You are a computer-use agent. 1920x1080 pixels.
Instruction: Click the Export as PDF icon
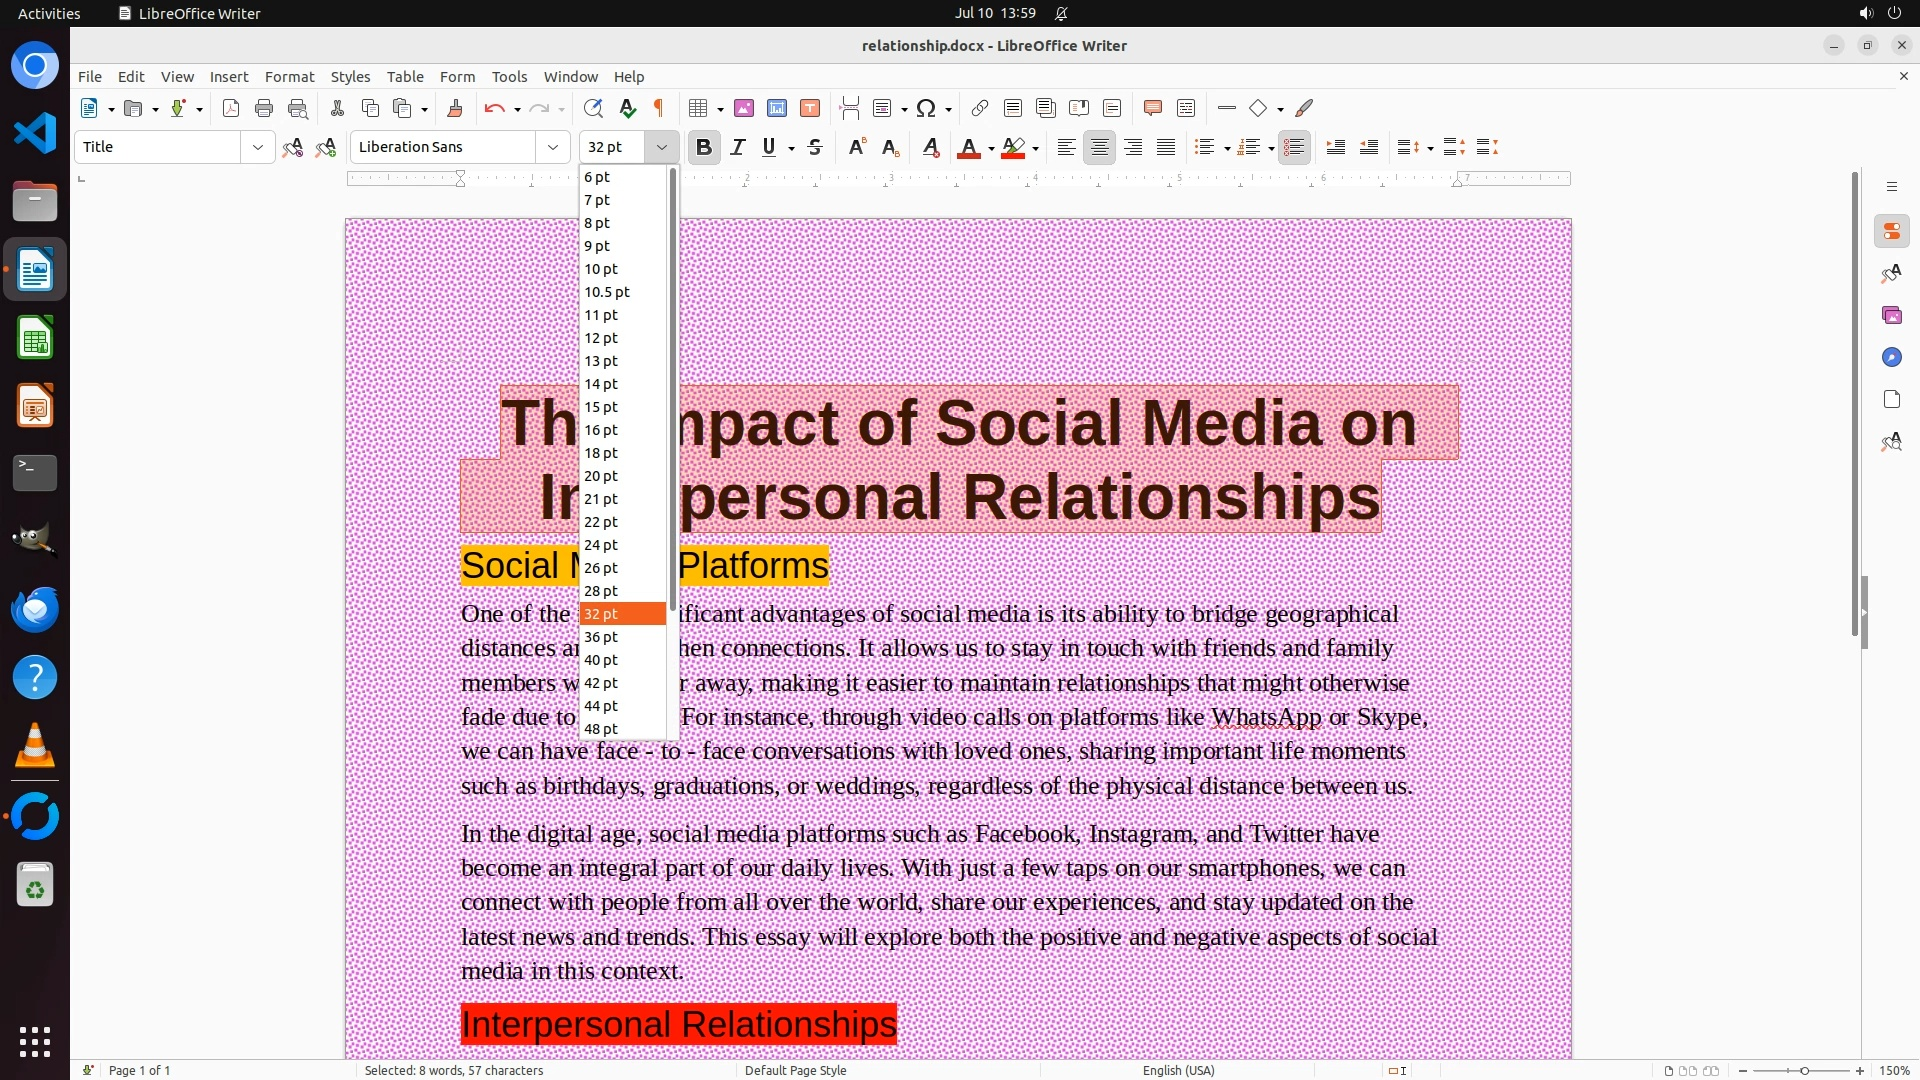231,109
